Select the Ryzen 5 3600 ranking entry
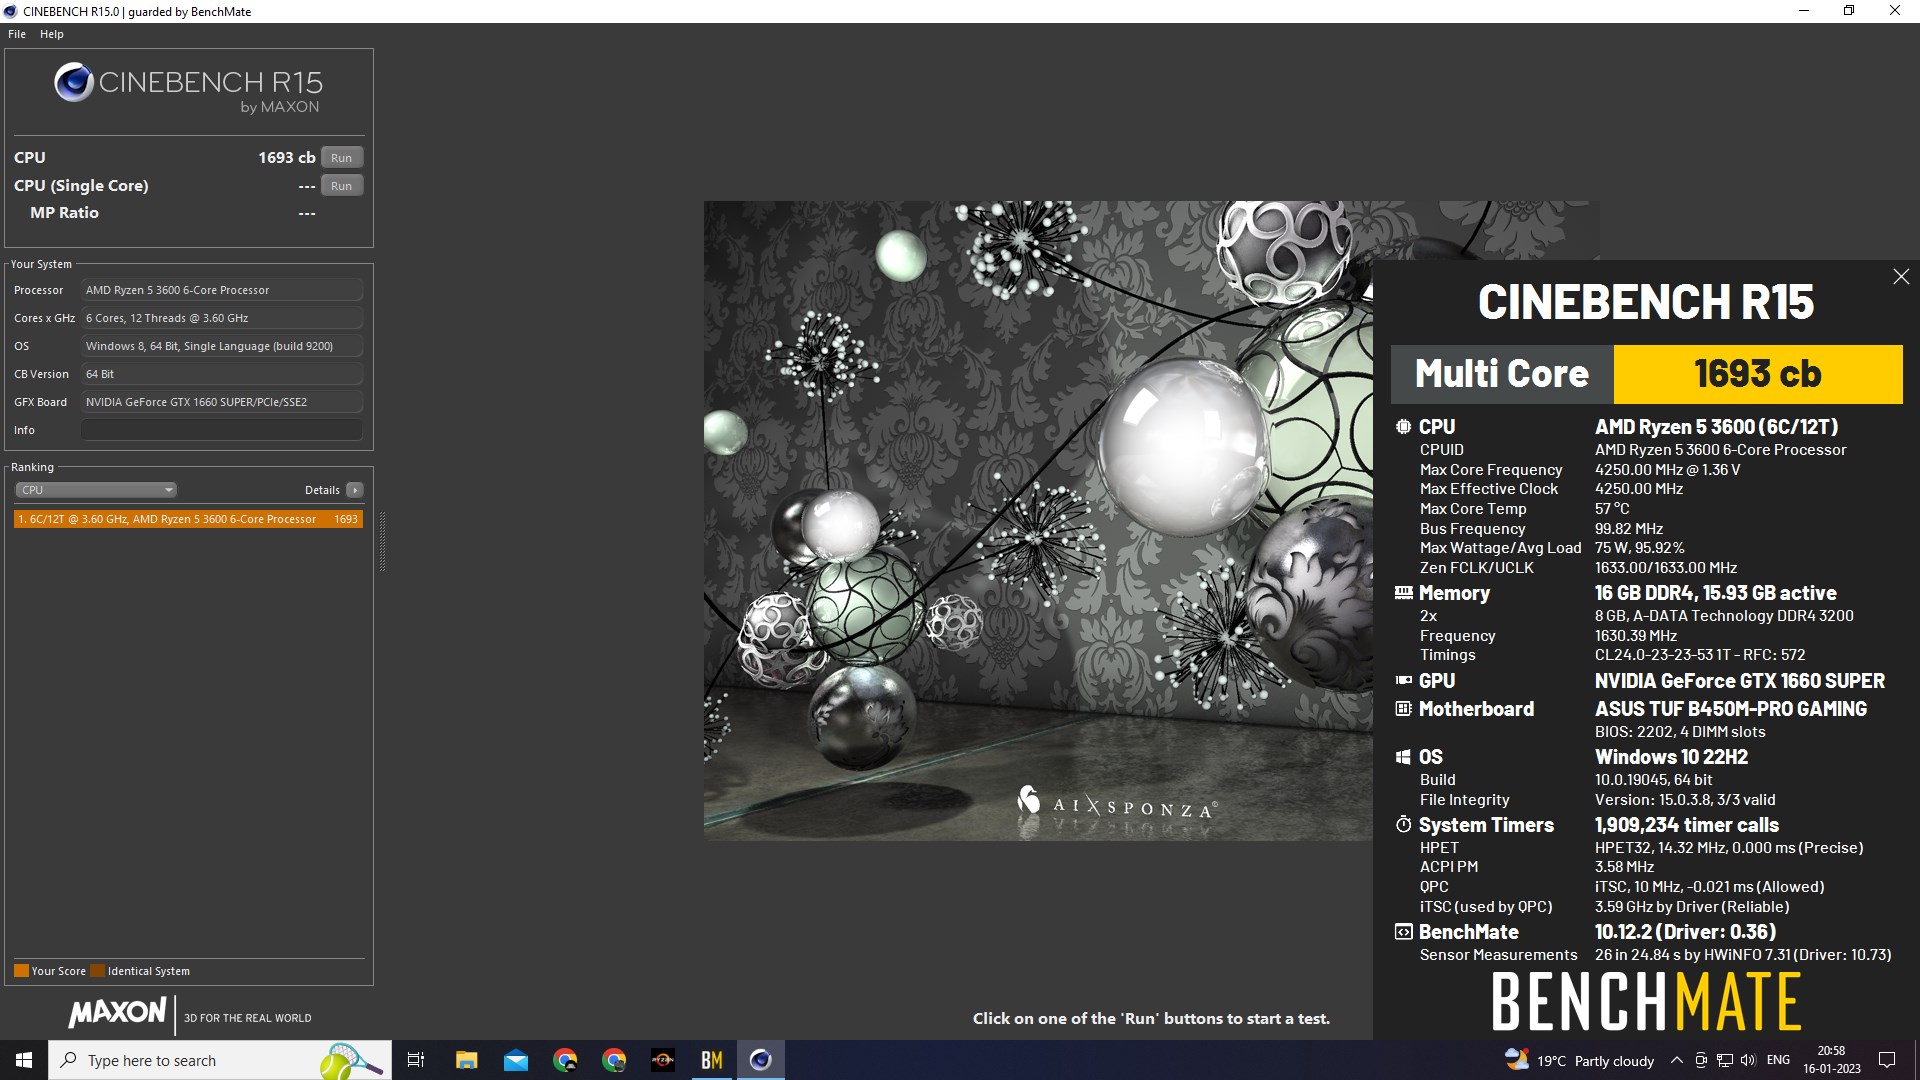 coord(188,519)
